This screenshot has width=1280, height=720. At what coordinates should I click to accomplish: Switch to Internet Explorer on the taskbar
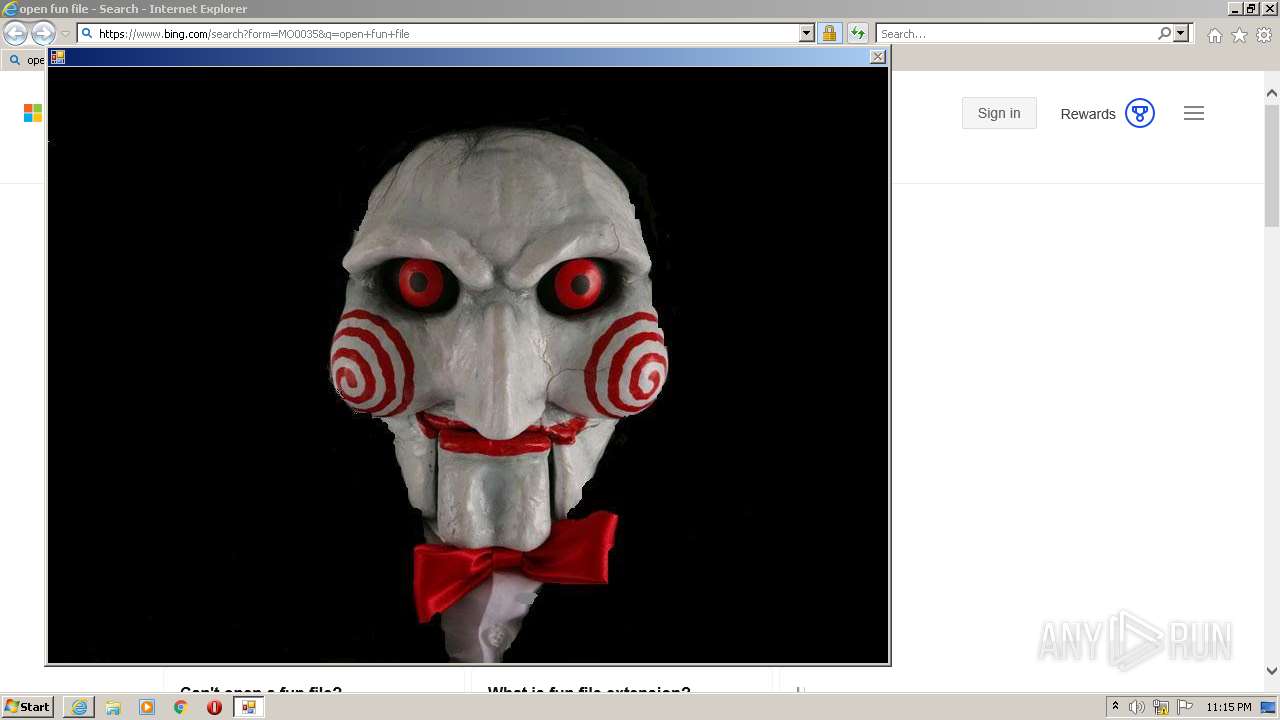79,707
